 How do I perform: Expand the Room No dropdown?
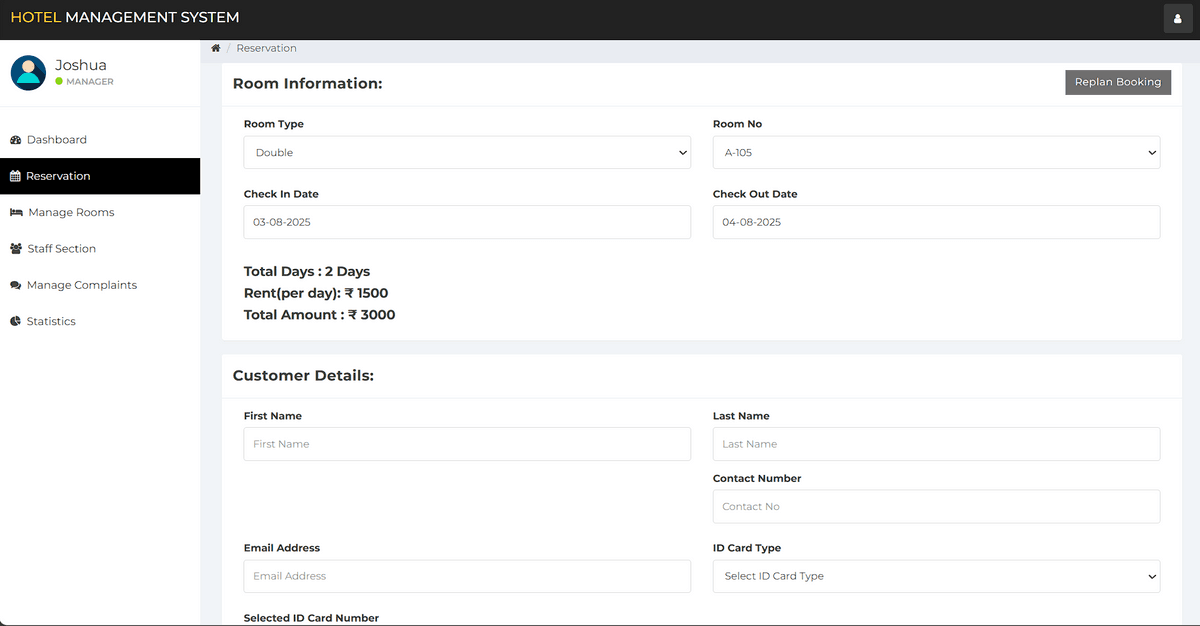pos(936,153)
